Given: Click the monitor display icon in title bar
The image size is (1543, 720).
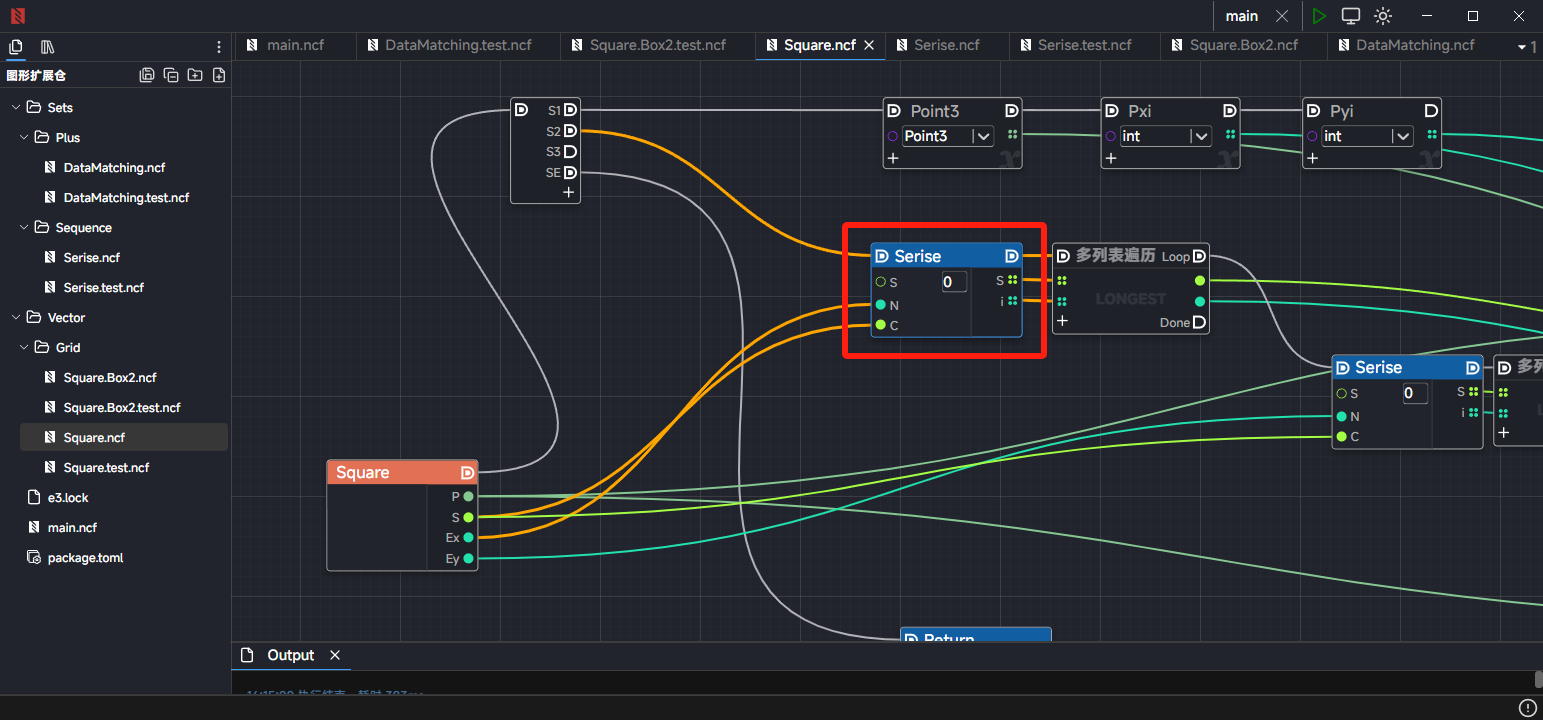Looking at the screenshot, I should pos(1351,16).
